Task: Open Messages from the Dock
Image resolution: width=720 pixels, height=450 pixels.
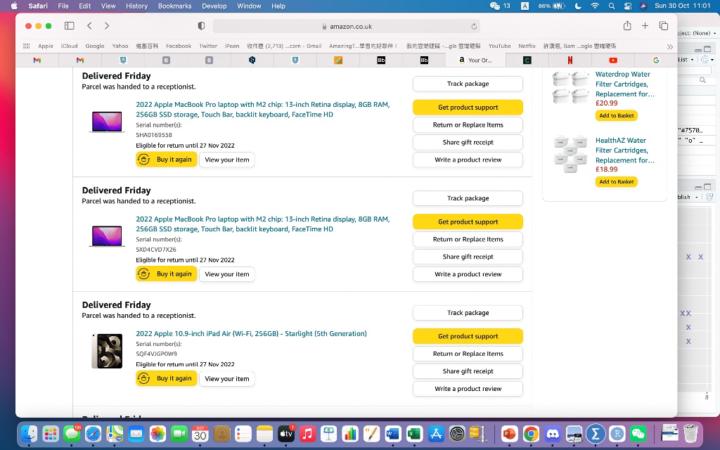Action: (72, 433)
